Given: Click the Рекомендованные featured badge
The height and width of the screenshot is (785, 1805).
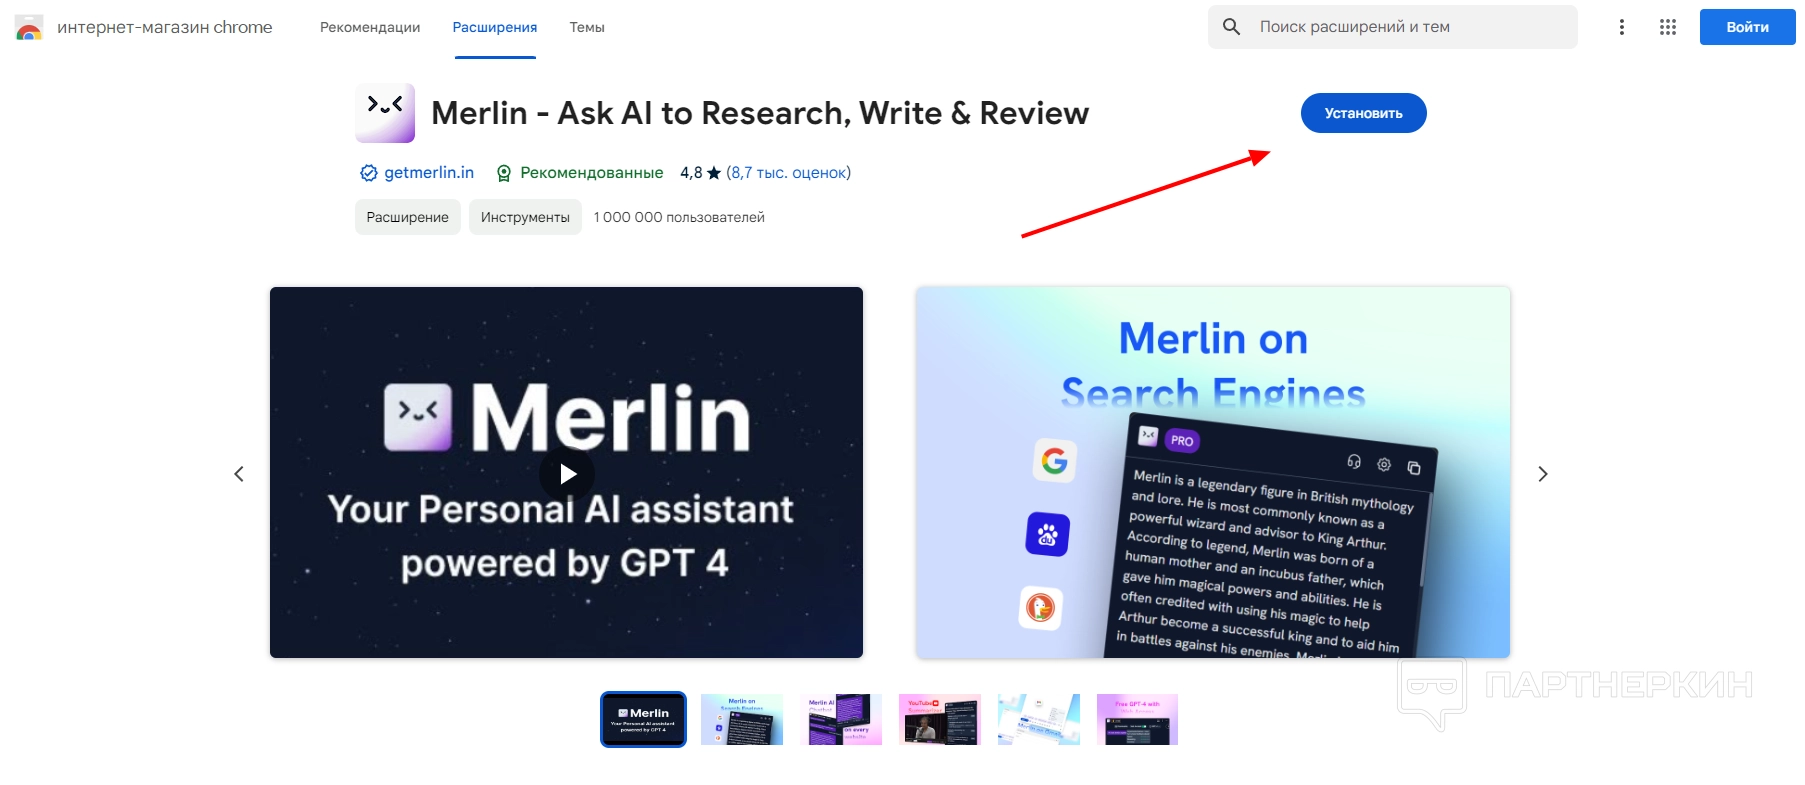Looking at the screenshot, I should pos(580,173).
